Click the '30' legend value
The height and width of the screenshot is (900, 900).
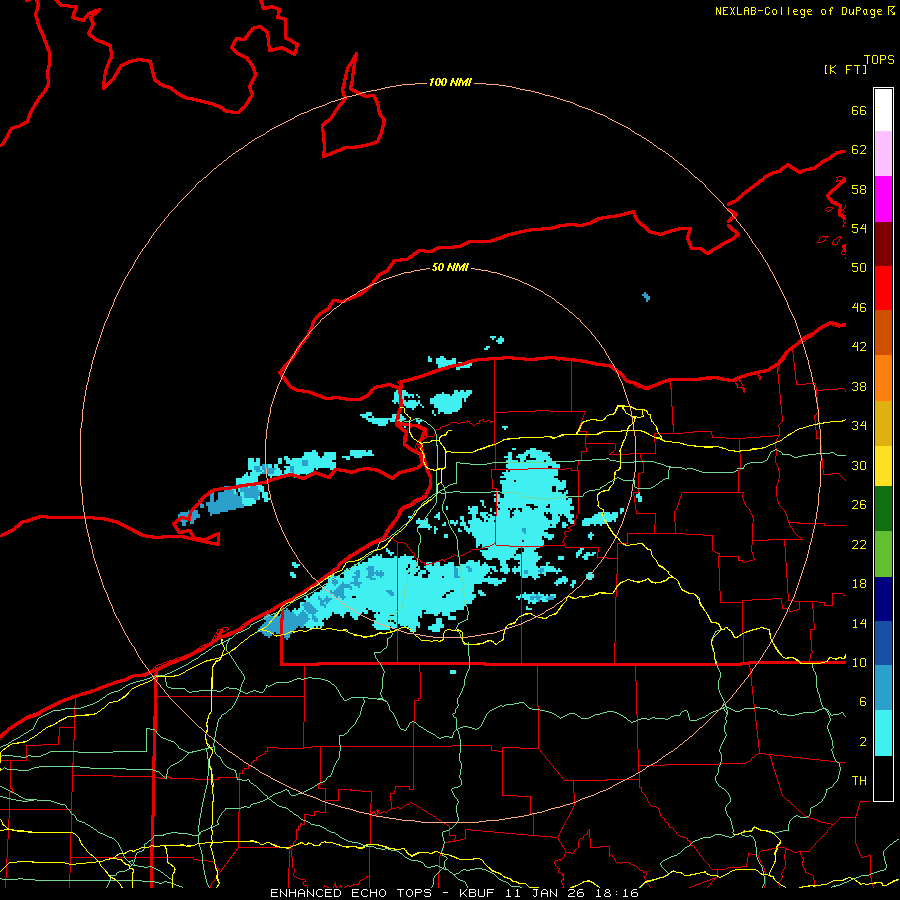859,465
